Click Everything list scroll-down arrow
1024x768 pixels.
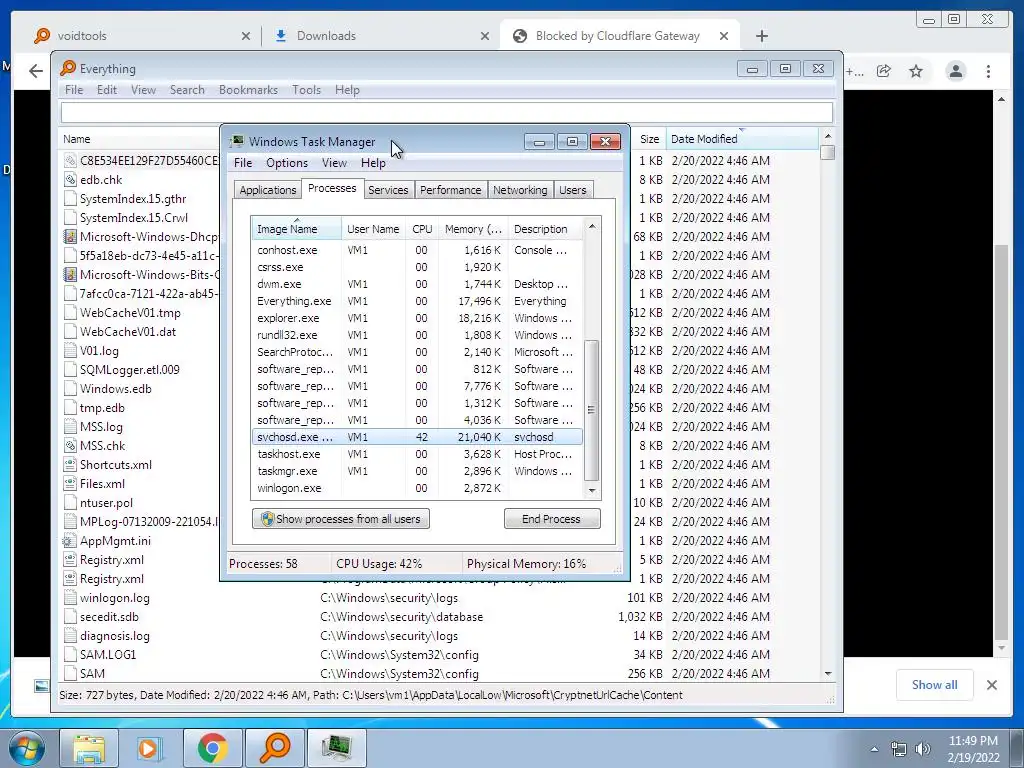point(828,673)
